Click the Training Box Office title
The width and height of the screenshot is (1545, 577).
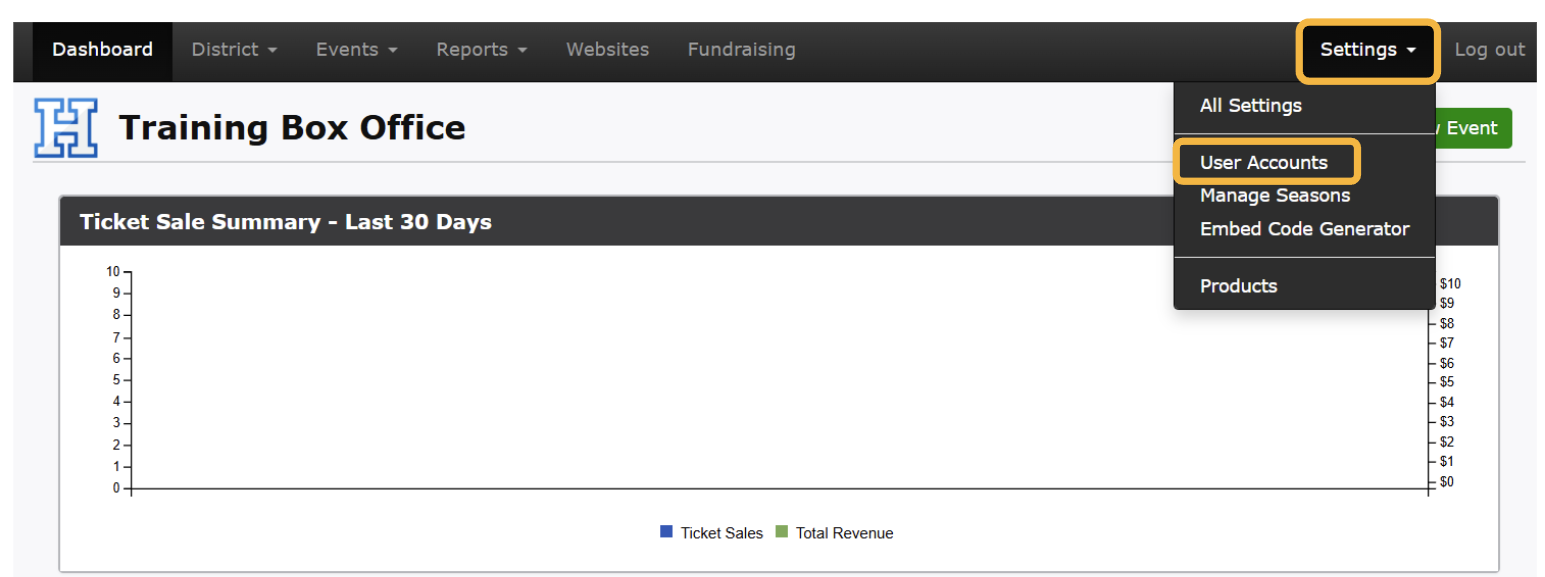(x=291, y=128)
